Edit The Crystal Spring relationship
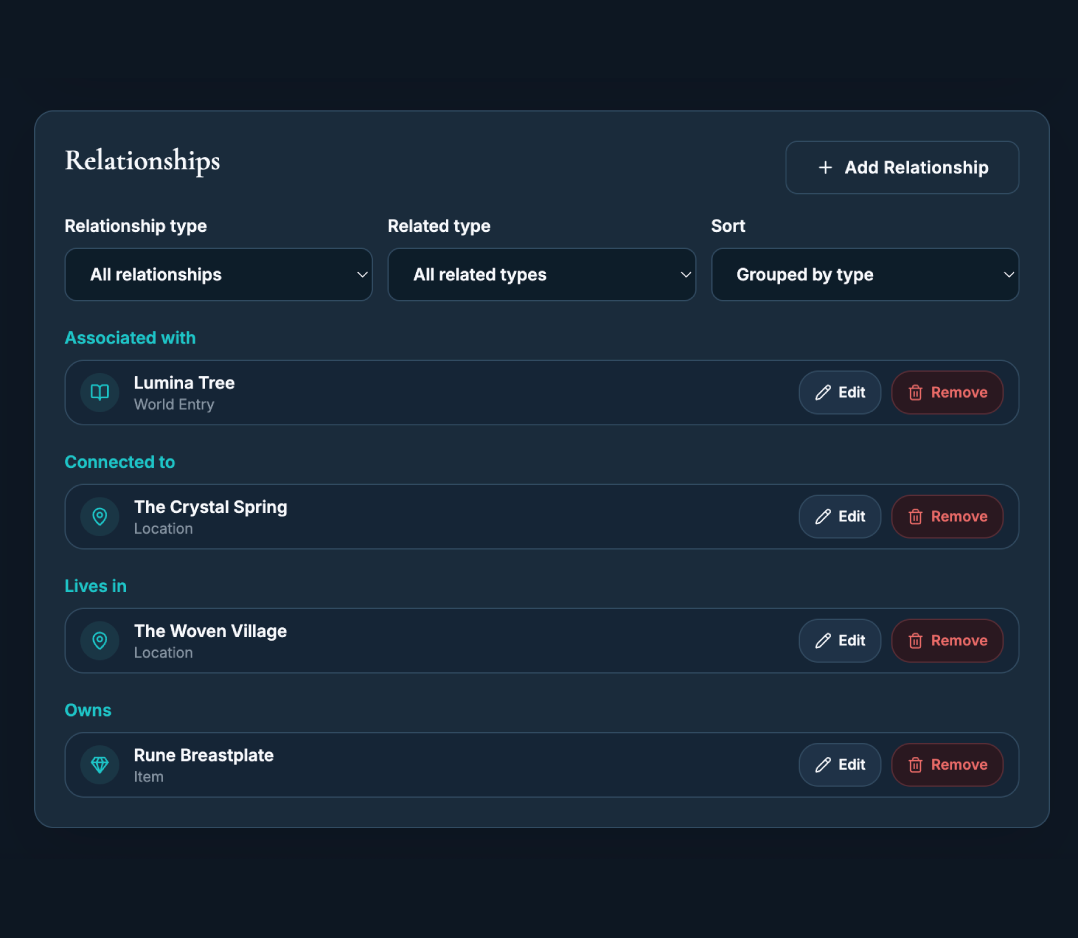The height and width of the screenshot is (938, 1078). click(839, 516)
